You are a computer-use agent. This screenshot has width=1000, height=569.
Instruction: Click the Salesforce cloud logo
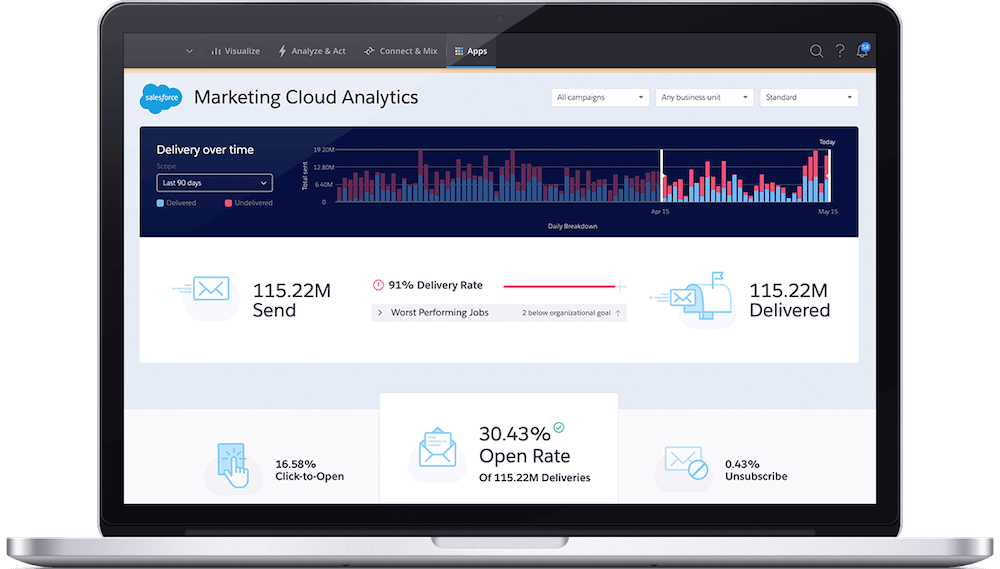tap(160, 98)
